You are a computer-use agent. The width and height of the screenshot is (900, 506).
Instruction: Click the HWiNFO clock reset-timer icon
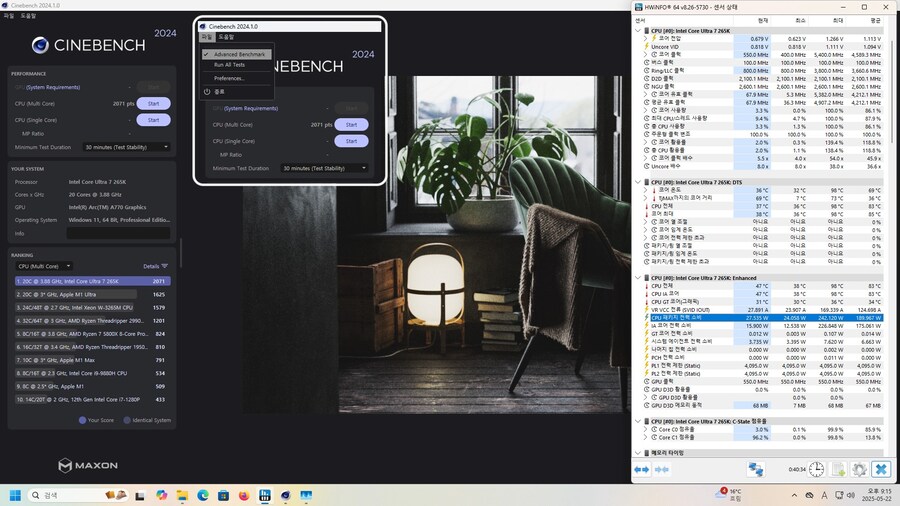(816, 469)
